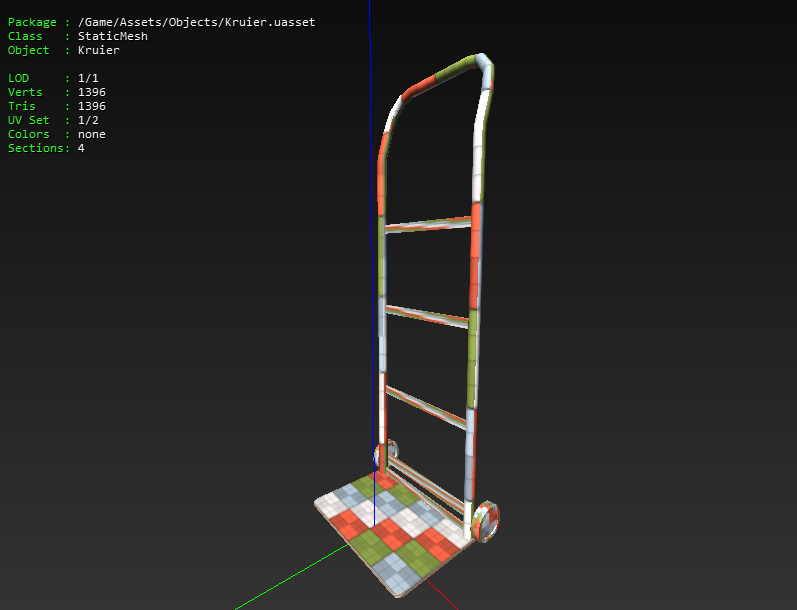Click the Tris count 1396
Image resolution: width=797 pixels, height=610 pixels.
(x=91, y=106)
